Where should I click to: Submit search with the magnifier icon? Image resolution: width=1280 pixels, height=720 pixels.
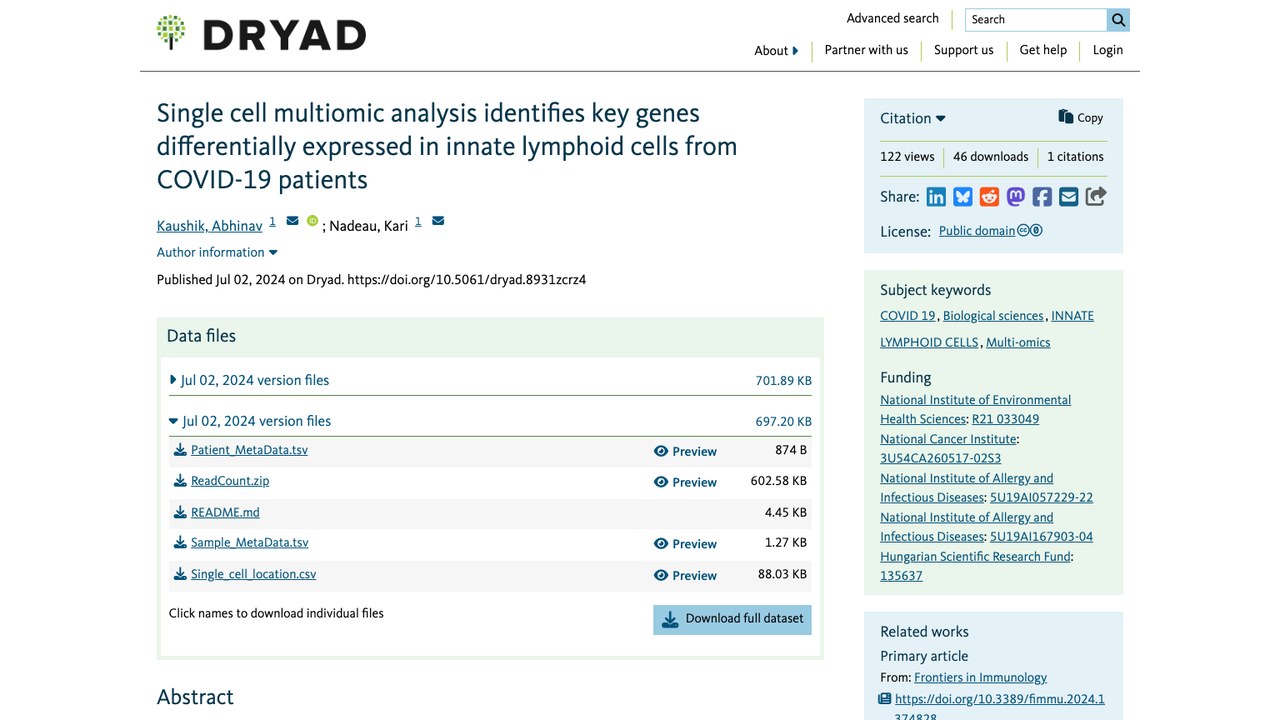(x=1118, y=19)
